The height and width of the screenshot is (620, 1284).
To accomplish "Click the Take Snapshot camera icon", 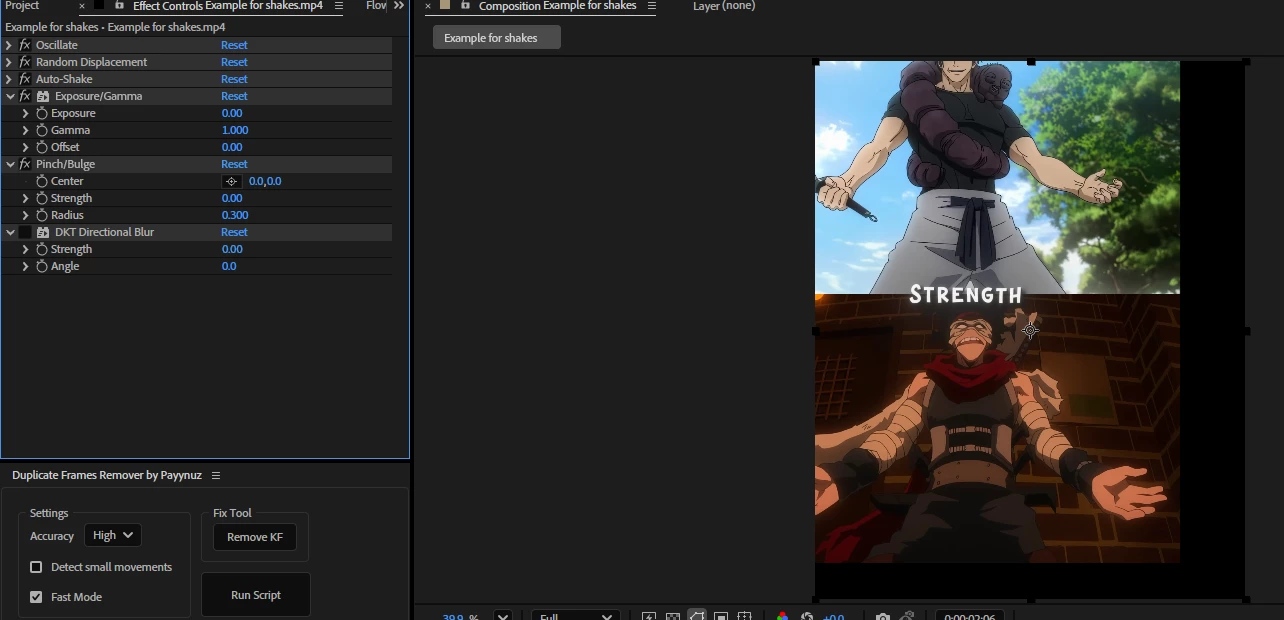I will pyautogui.click(x=882, y=617).
